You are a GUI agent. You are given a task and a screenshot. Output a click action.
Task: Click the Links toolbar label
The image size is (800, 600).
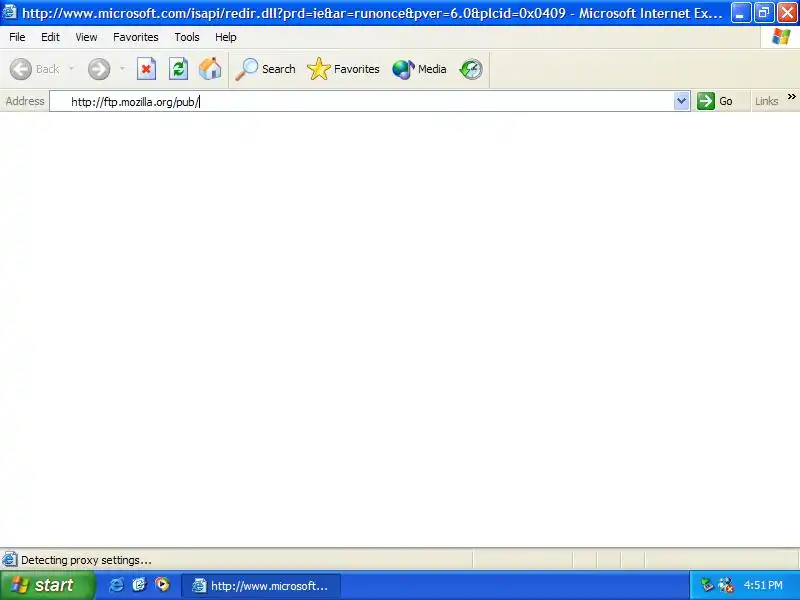click(767, 101)
